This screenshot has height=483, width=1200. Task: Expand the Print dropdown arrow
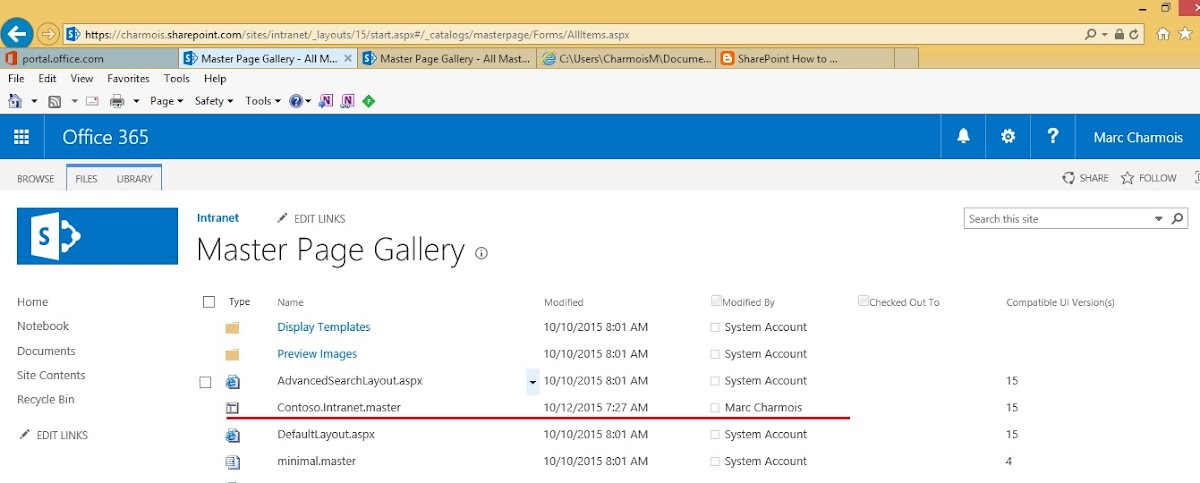click(136, 101)
